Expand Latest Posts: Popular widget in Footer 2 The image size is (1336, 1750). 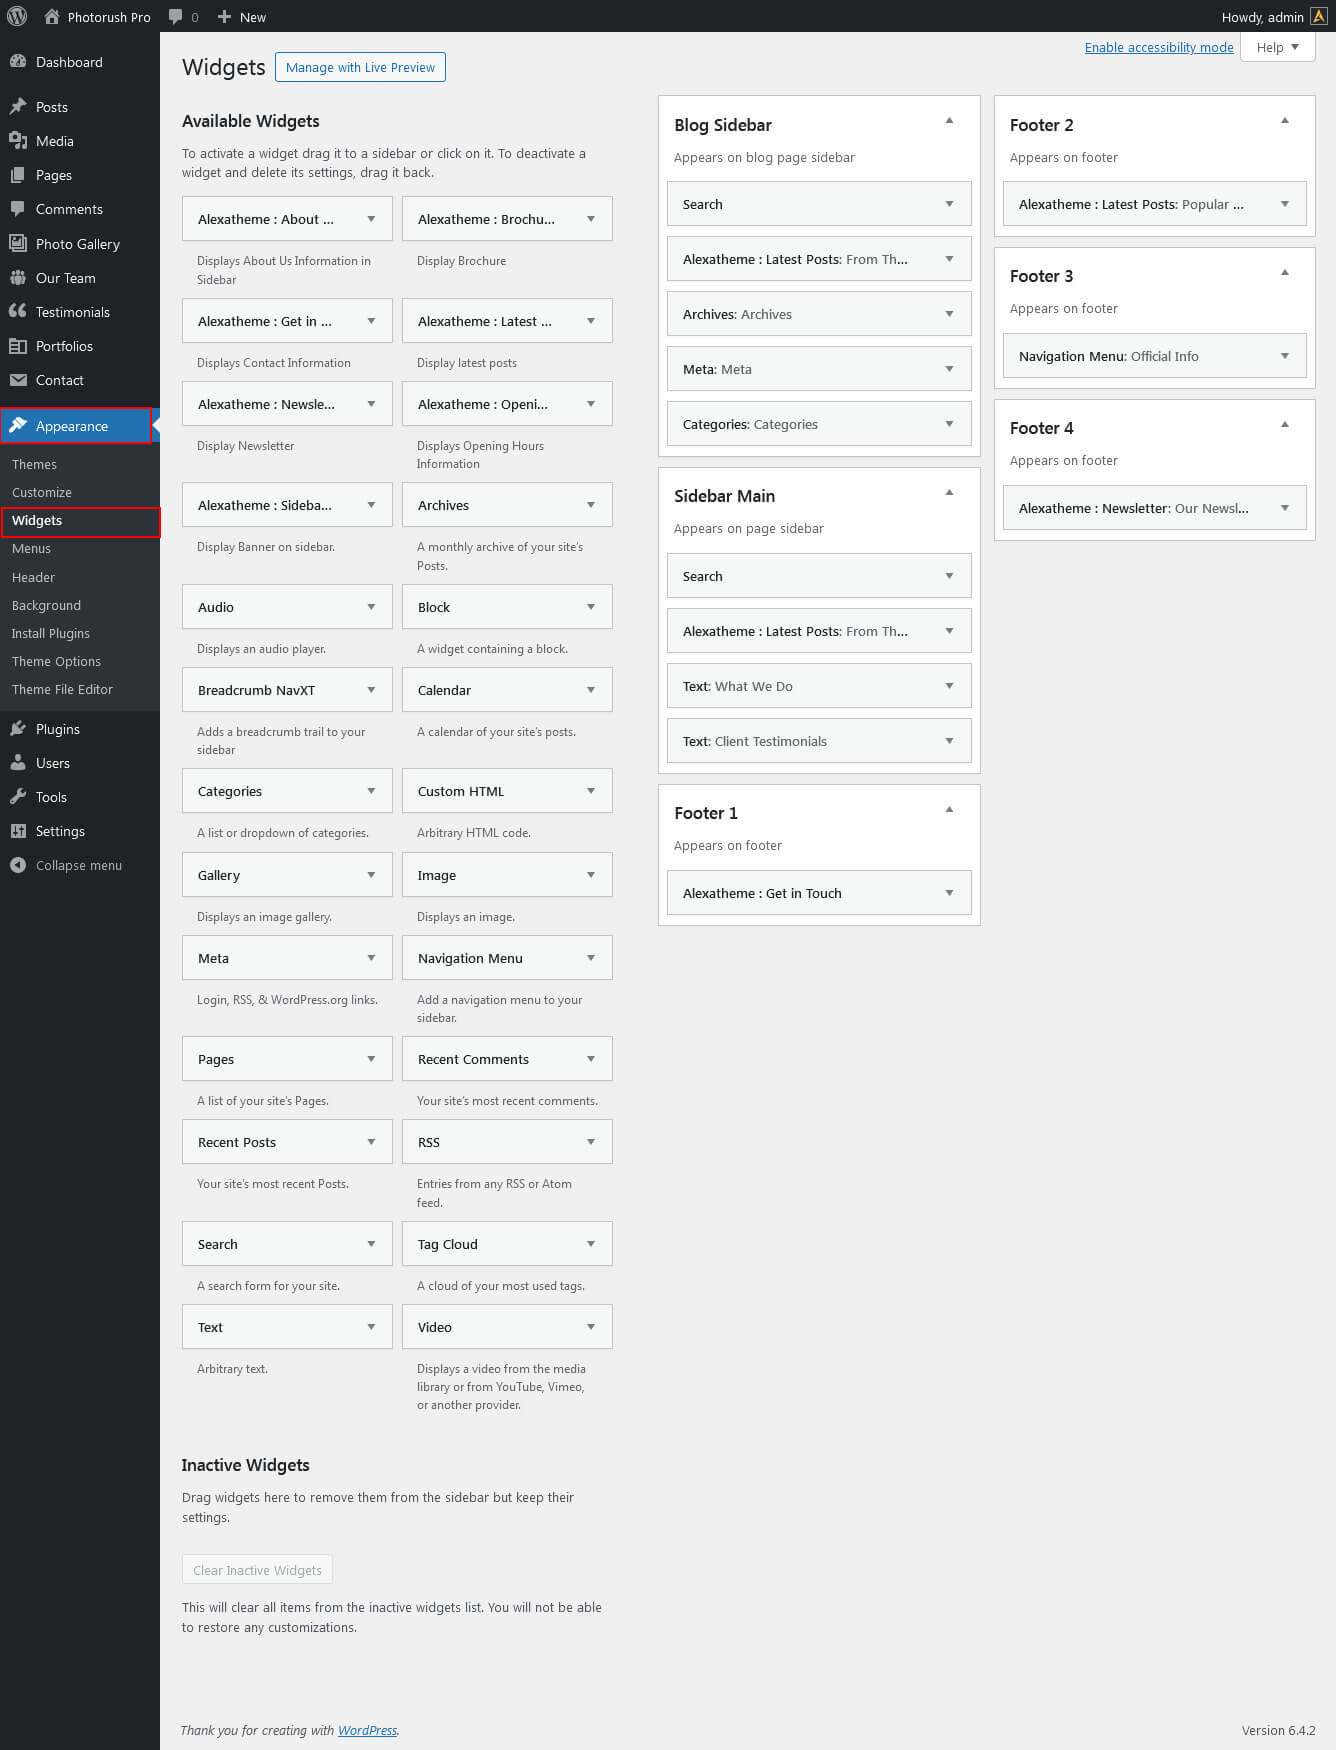[1285, 204]
